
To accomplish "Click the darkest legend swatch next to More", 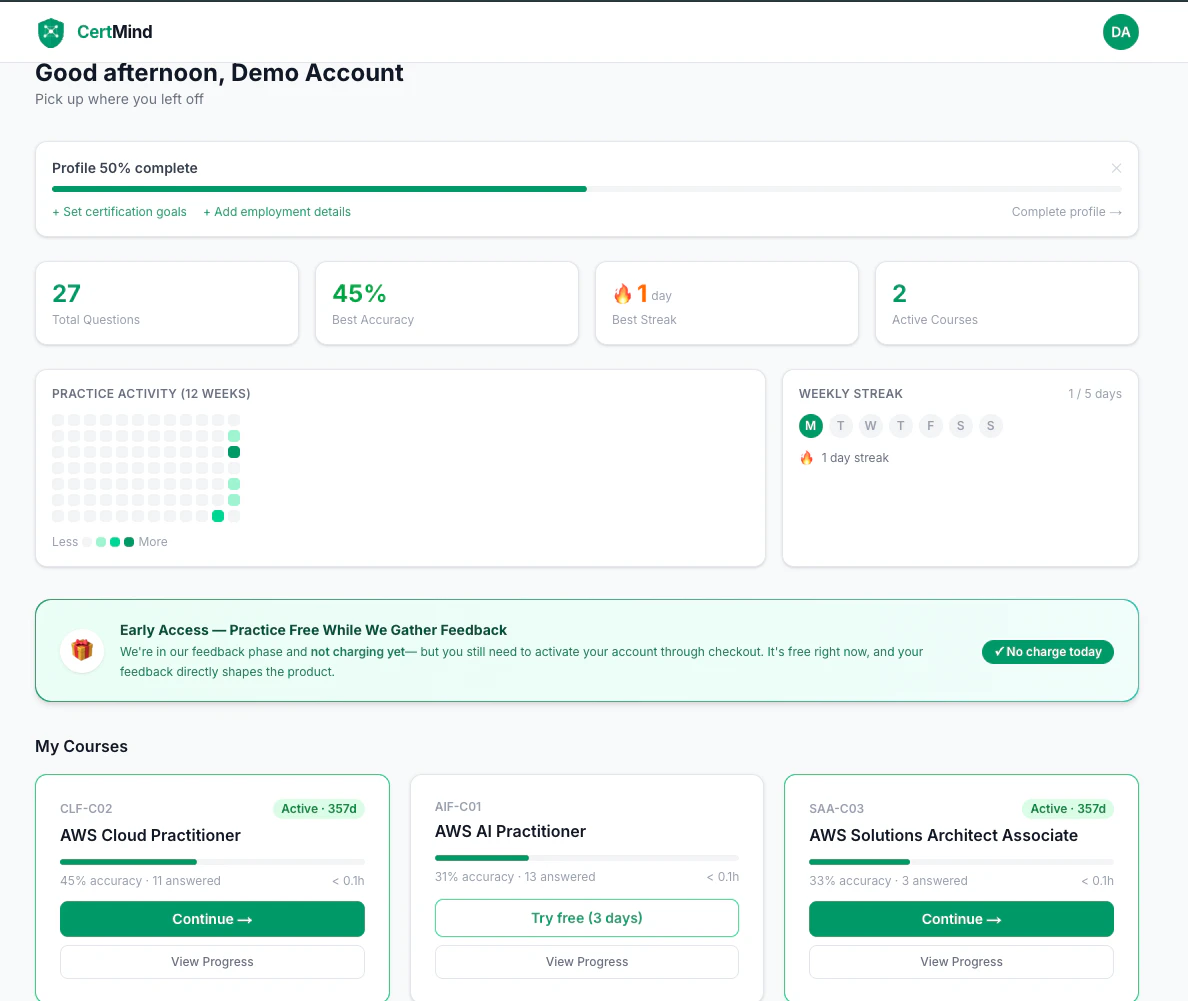I will click(x=129, y=542).
